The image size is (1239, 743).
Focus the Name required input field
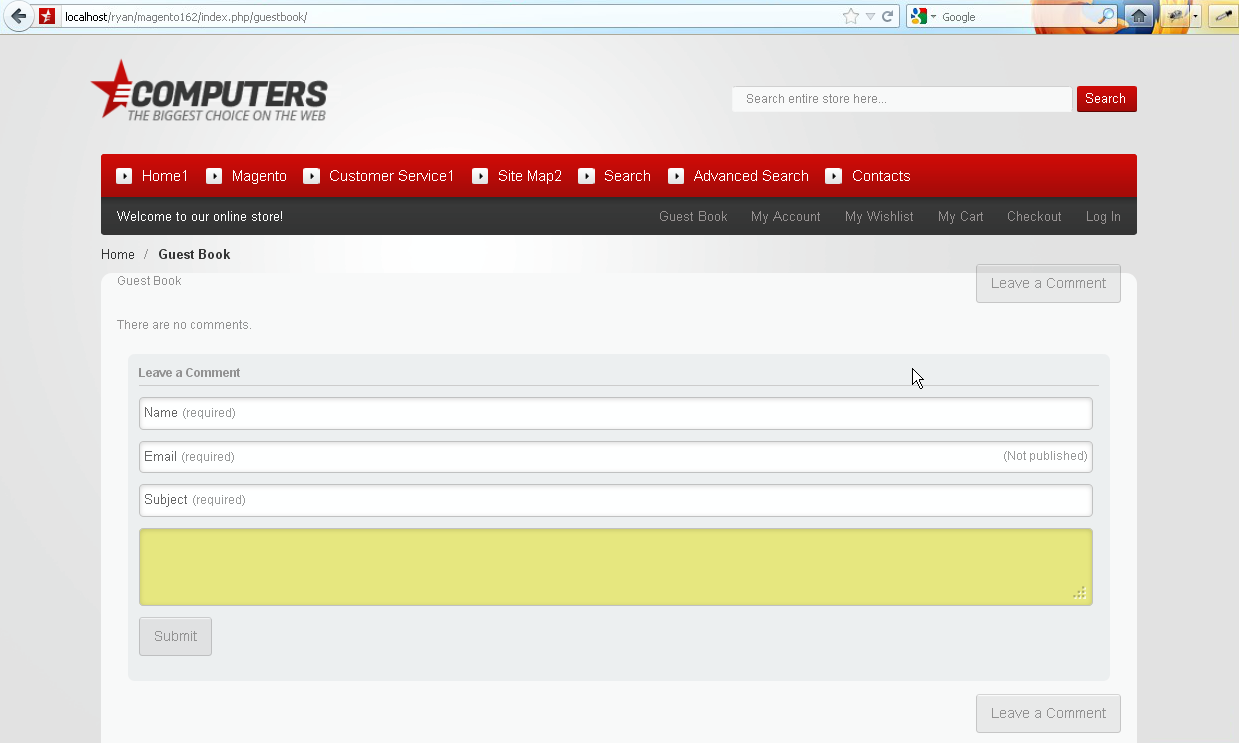click(615, 413)
